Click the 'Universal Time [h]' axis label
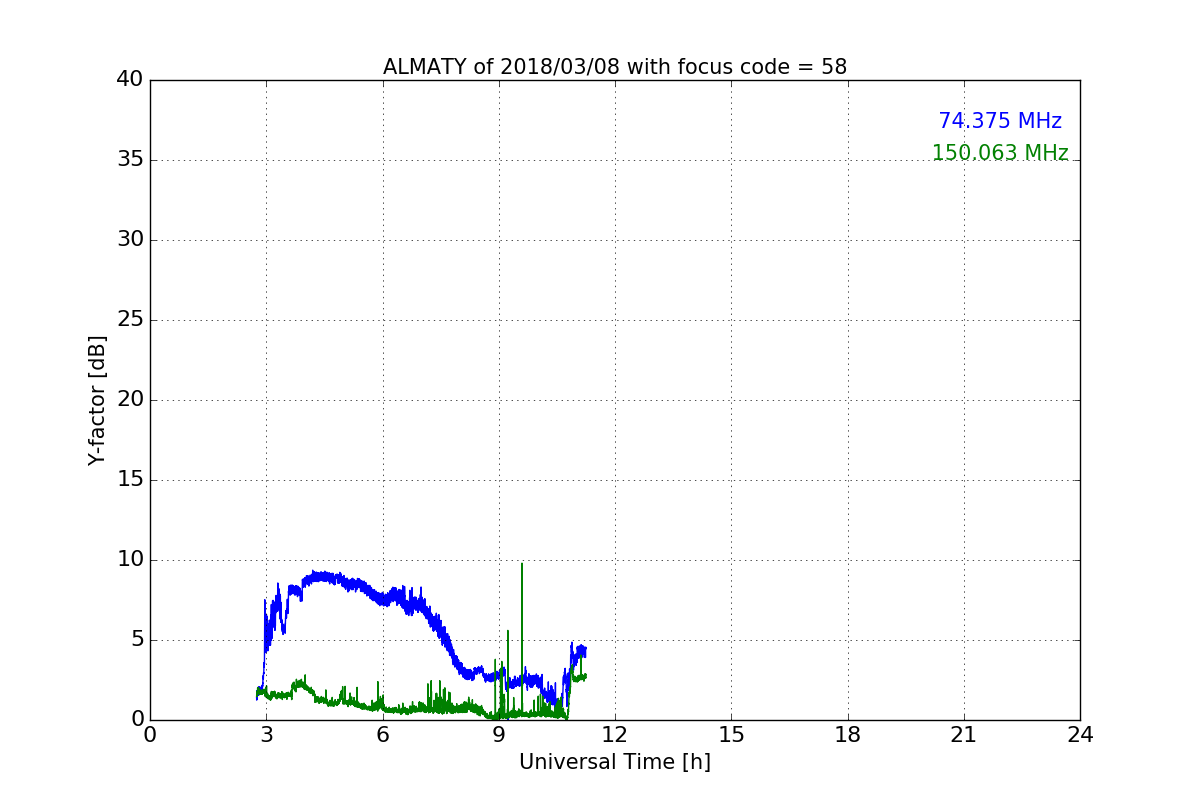The height and width of the screenshot is (800, 1200). 615,762
